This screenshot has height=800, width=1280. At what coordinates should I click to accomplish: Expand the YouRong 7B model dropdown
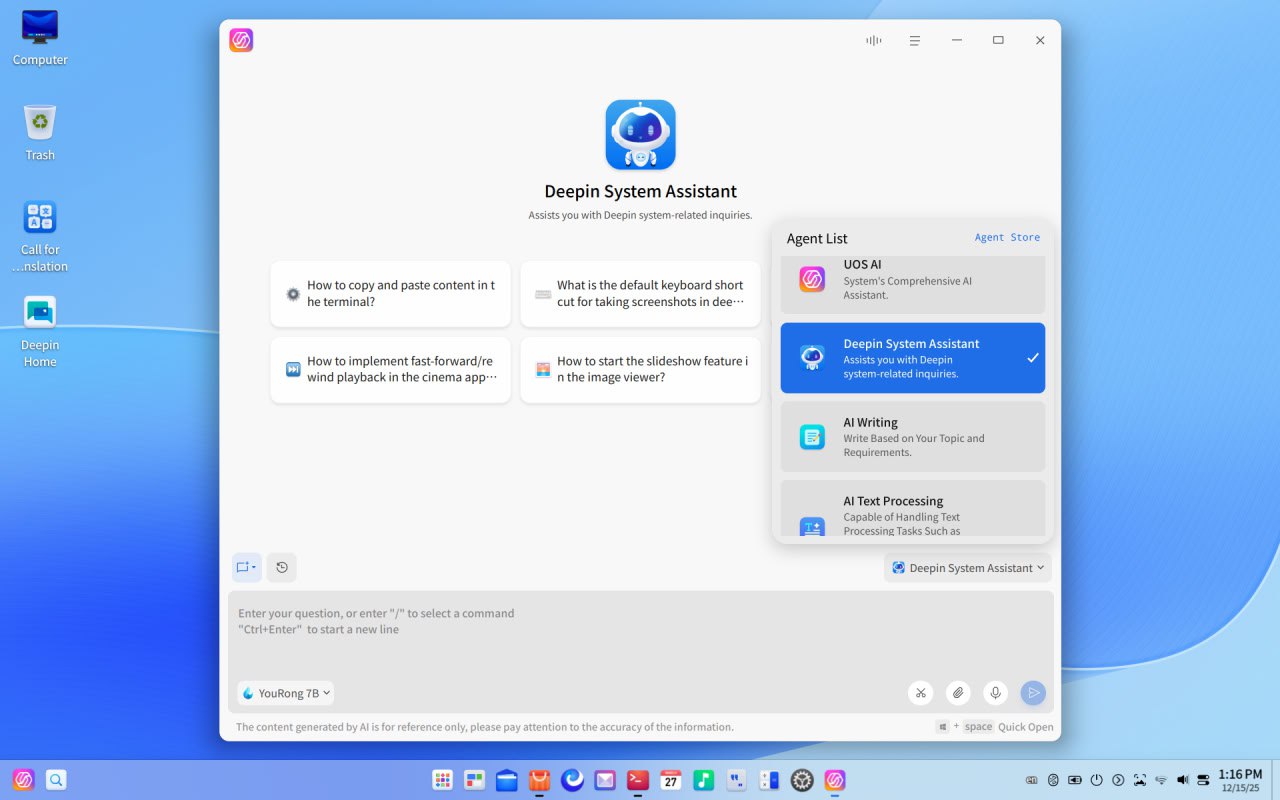(286, 693)
